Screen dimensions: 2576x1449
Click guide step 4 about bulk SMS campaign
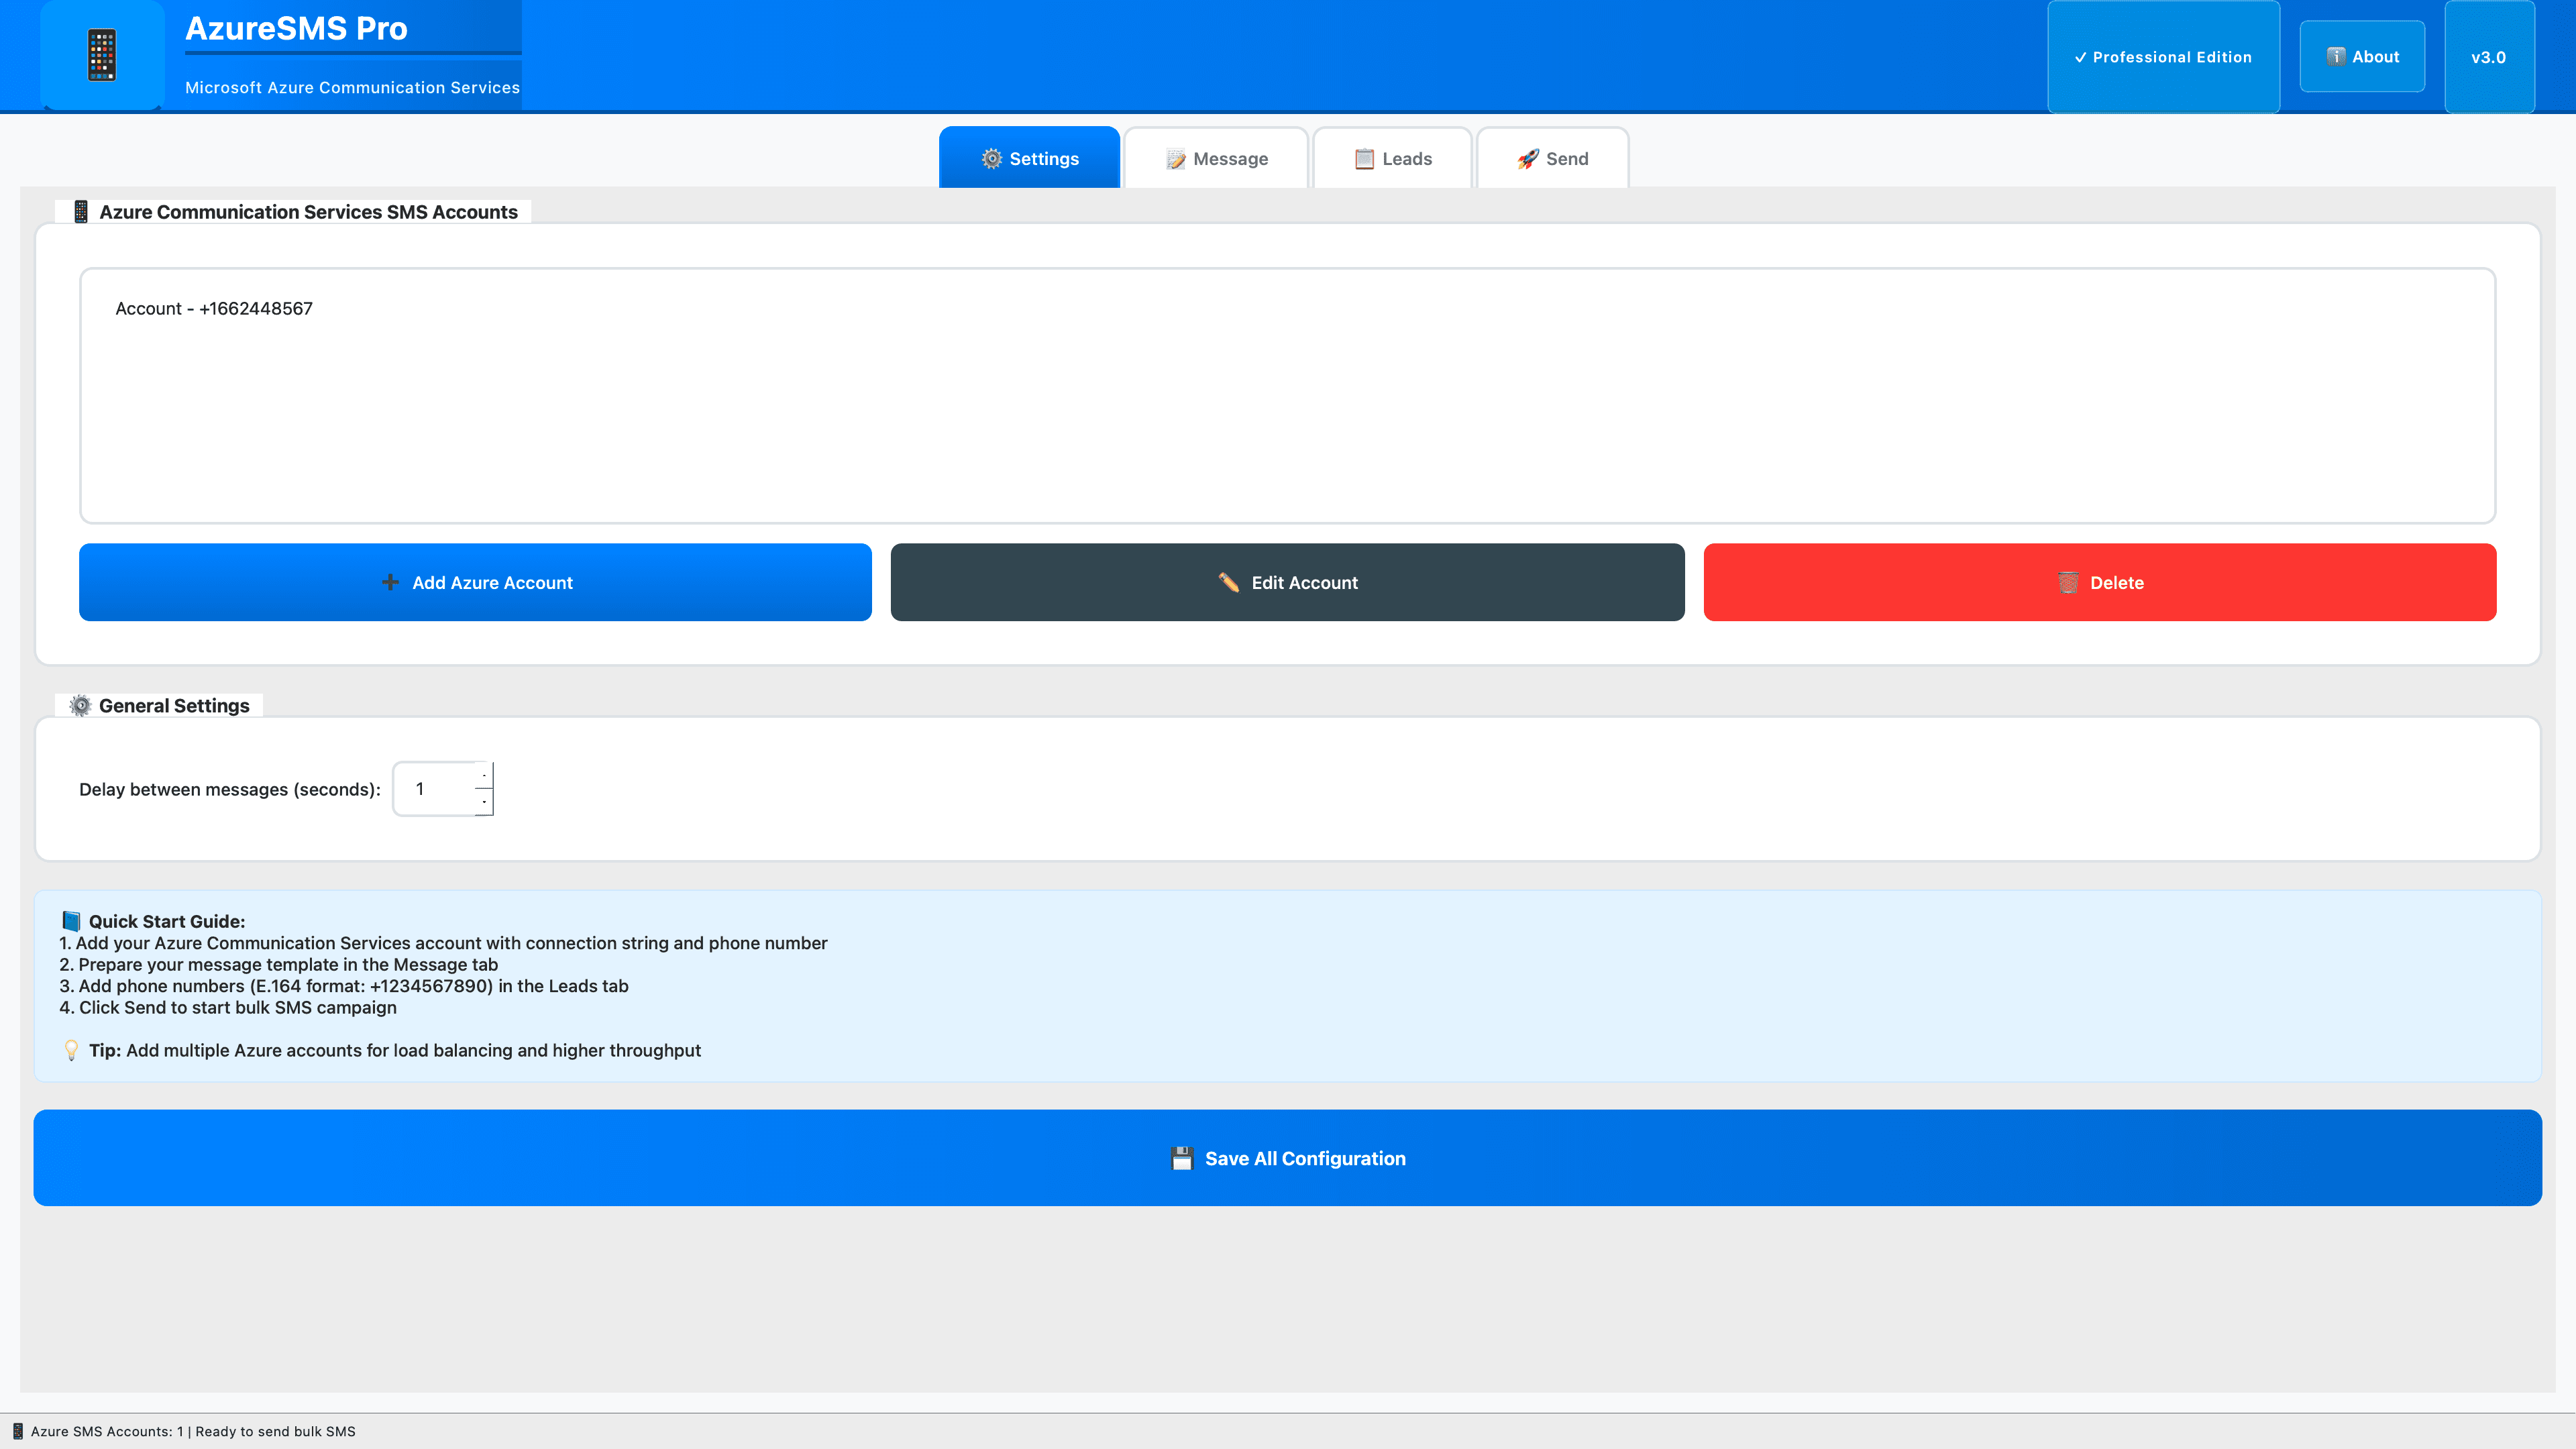pyautogui.click(x=228, y=1007)
